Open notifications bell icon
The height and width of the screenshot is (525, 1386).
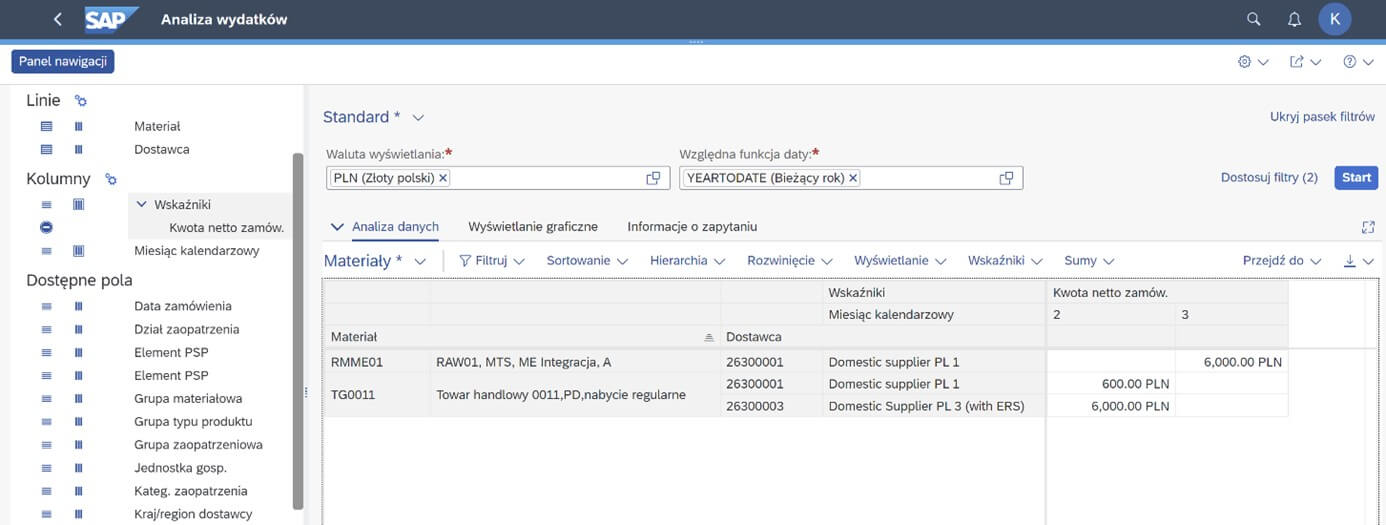[x=1294, y=19]
